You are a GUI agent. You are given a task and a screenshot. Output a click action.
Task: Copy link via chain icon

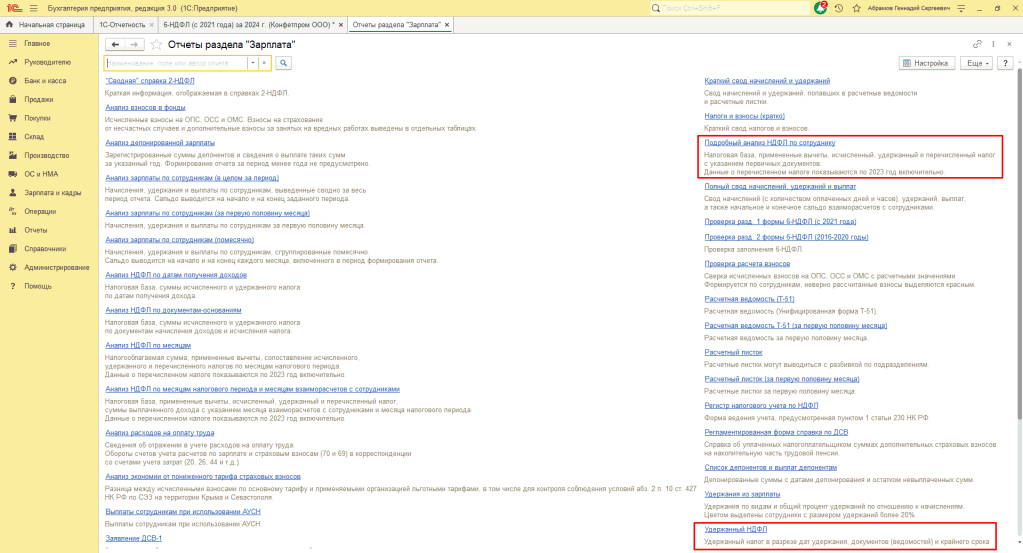(977, 45)
